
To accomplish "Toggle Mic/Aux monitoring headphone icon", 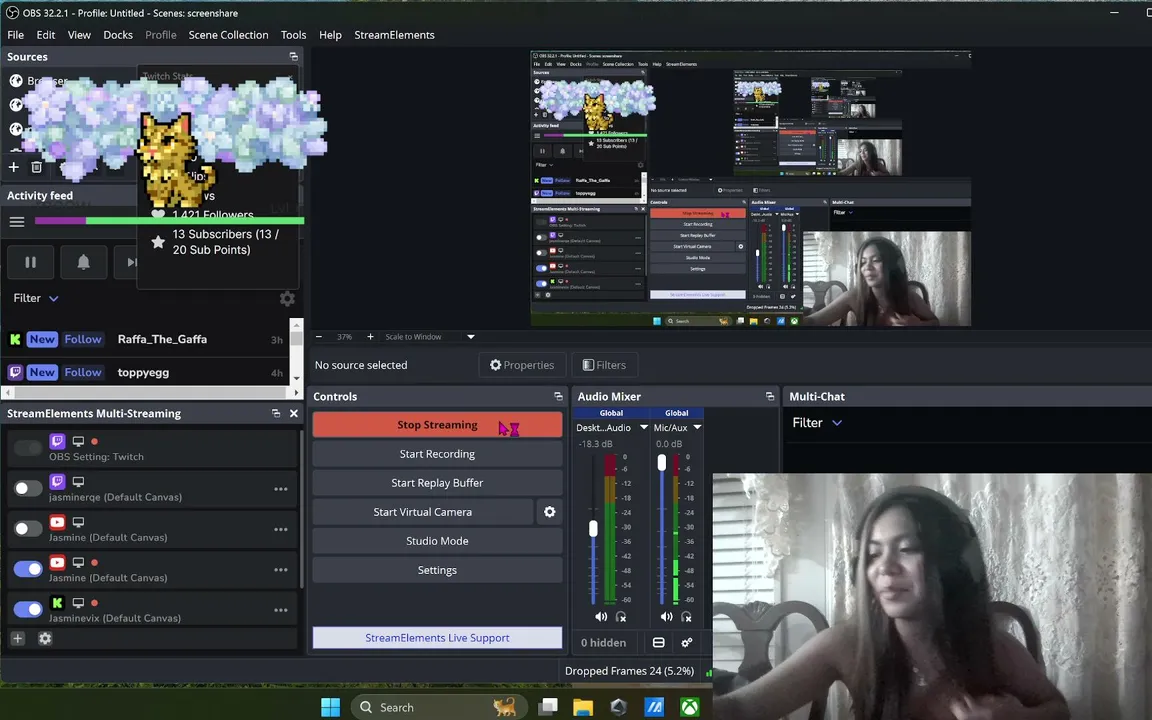I will [686, 617].
